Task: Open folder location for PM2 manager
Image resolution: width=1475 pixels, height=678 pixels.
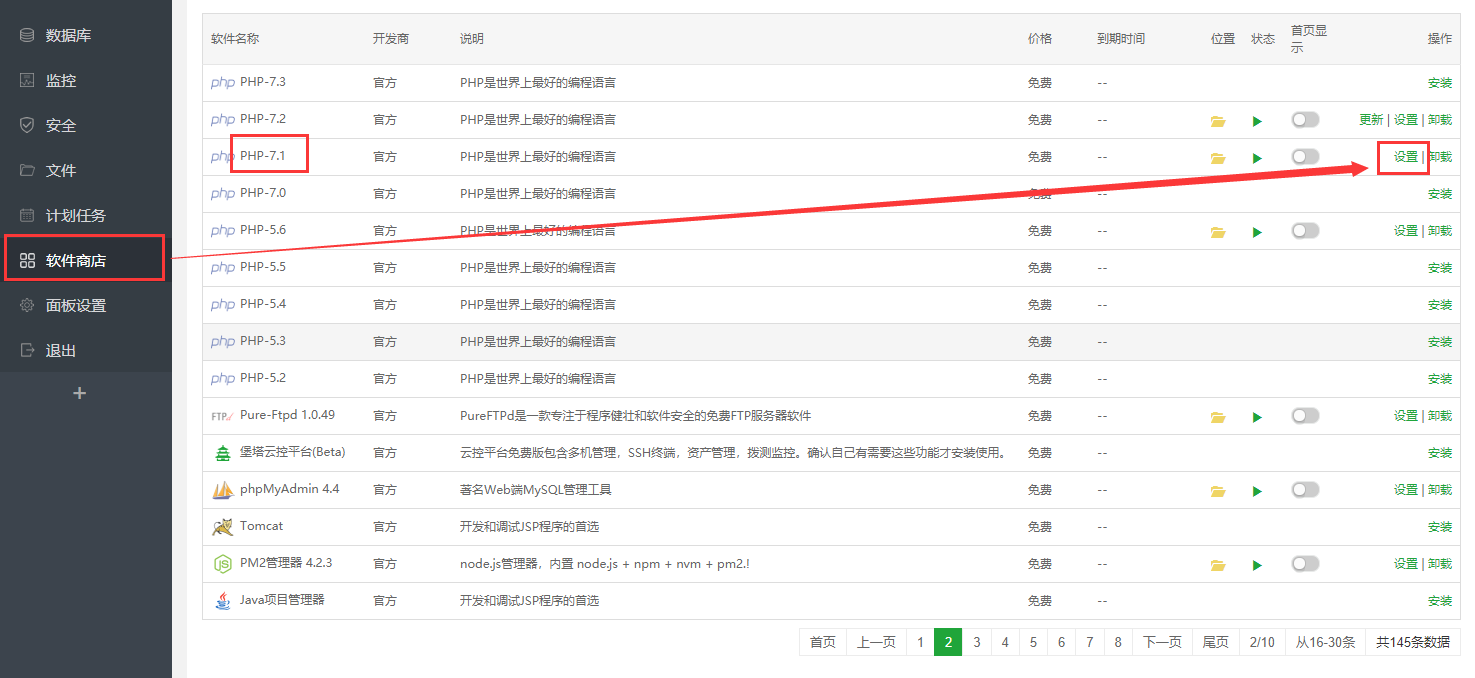Action: coord(1217,565)
